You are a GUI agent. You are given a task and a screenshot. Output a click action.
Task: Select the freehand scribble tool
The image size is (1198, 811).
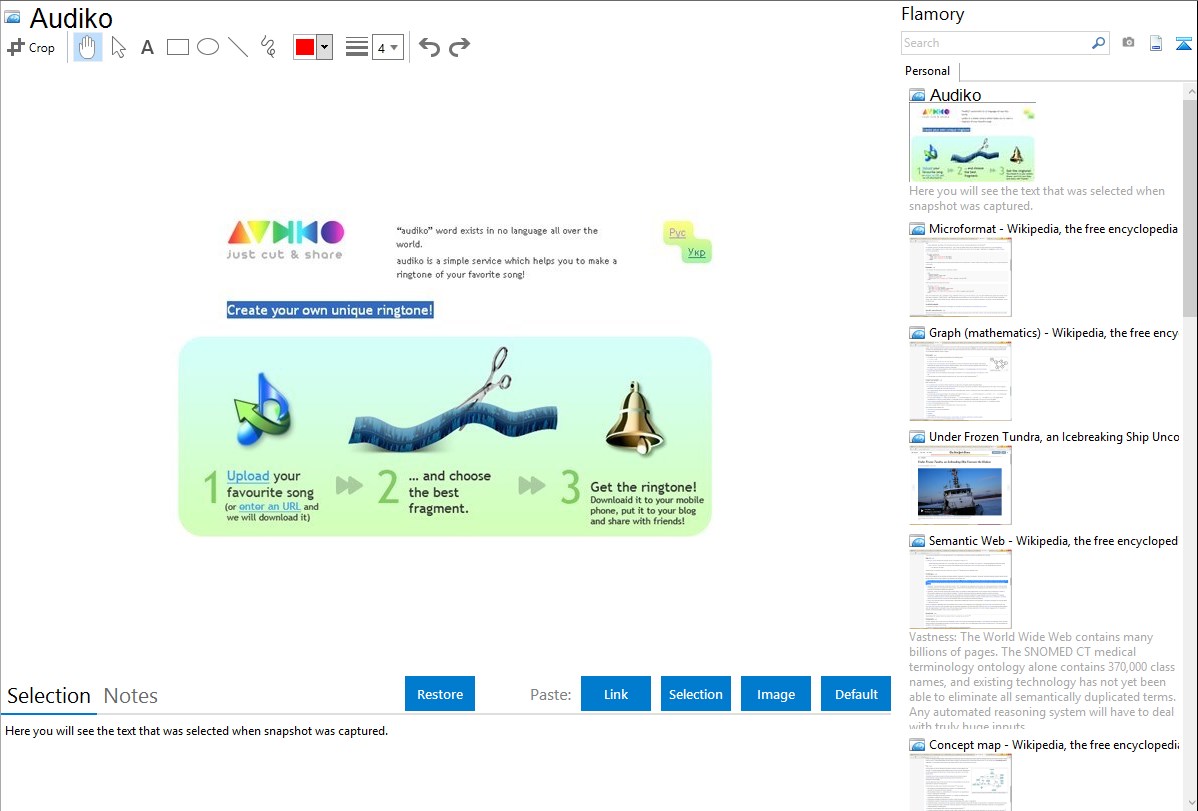268,47
